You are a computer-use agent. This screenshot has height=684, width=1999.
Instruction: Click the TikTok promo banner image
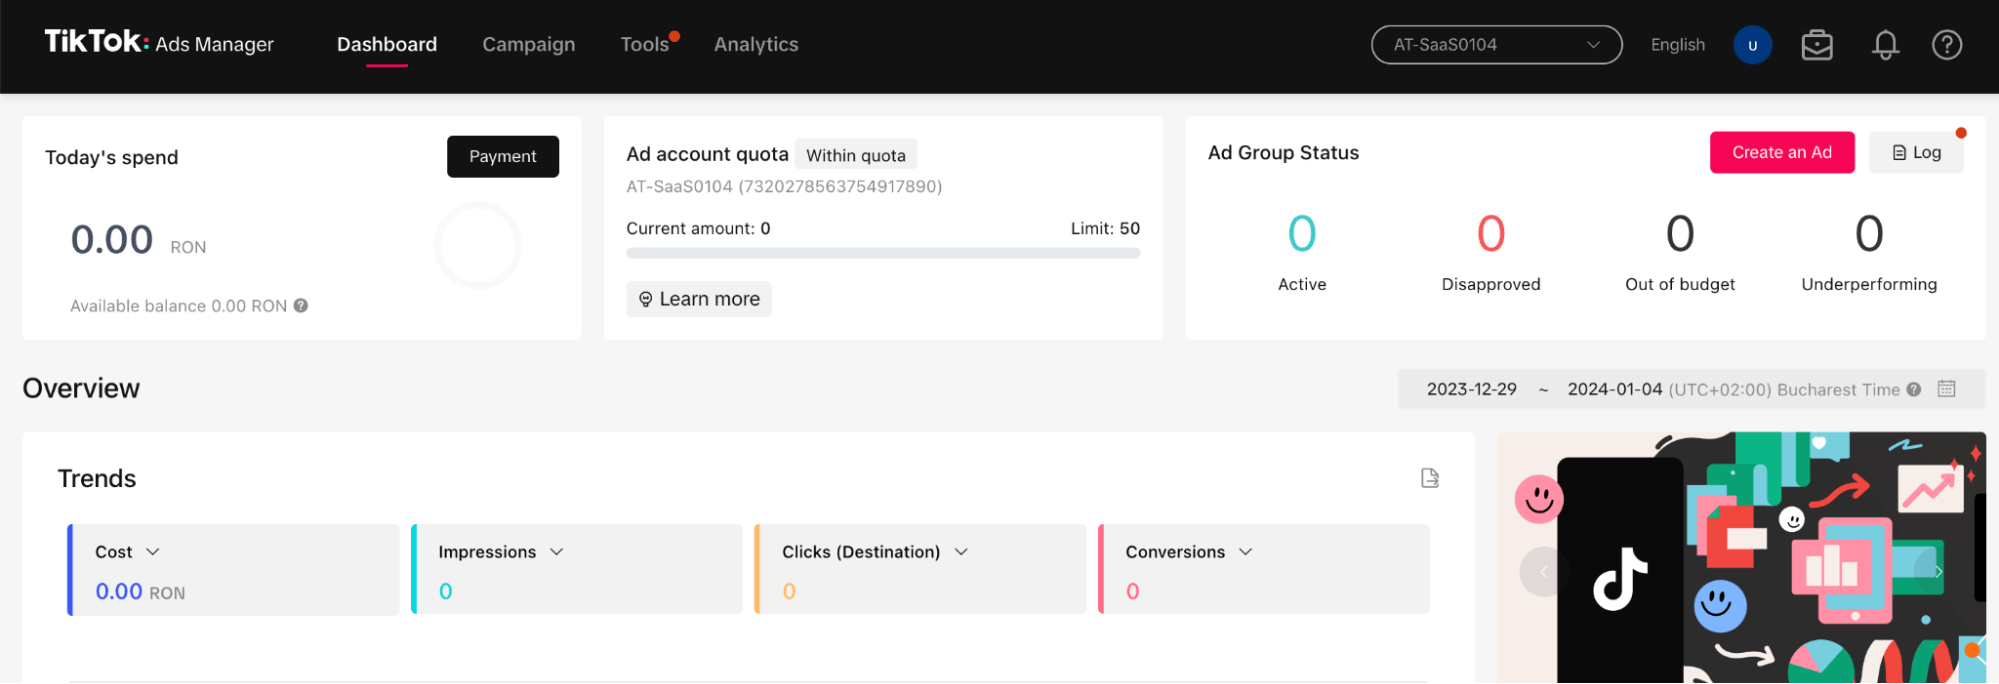tap(1741, 558)
